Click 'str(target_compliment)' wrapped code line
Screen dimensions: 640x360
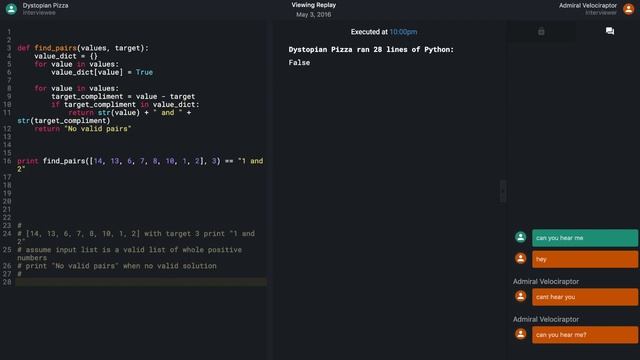[x=64, y=121]
